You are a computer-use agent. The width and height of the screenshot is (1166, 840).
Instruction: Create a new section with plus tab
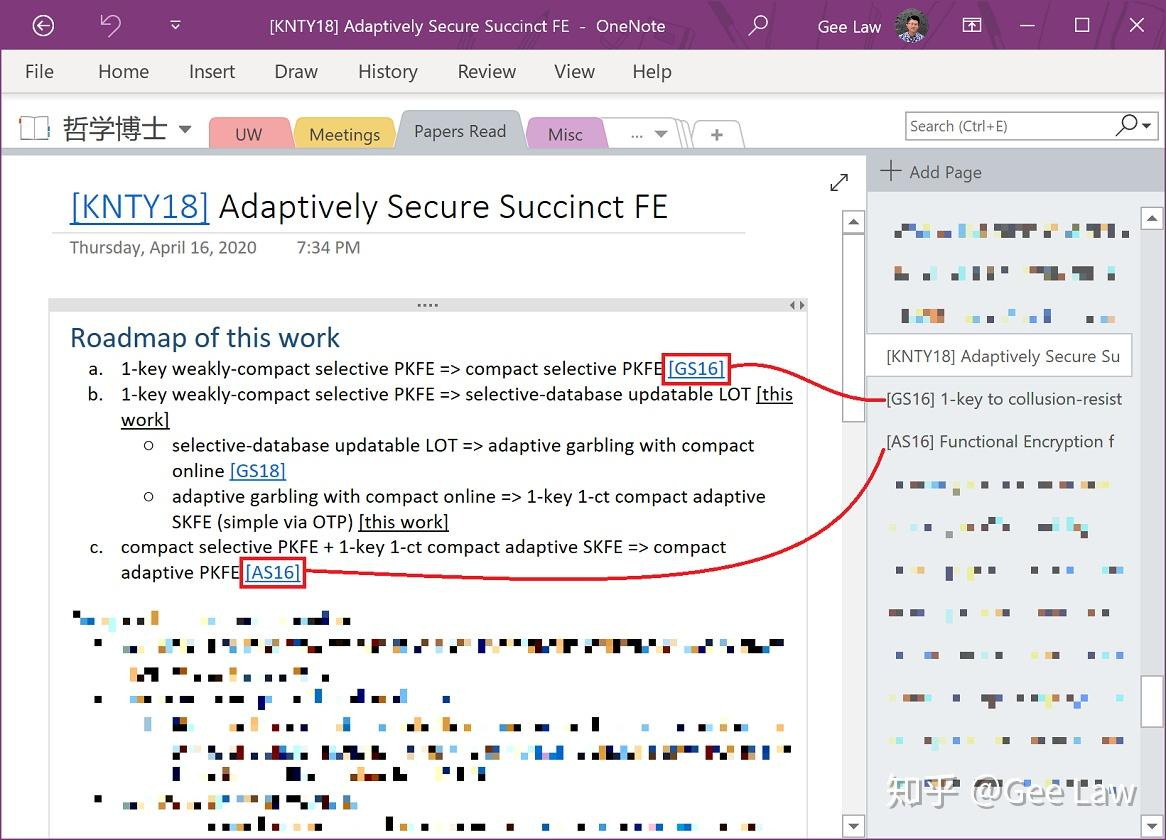(x=716, y=134)
